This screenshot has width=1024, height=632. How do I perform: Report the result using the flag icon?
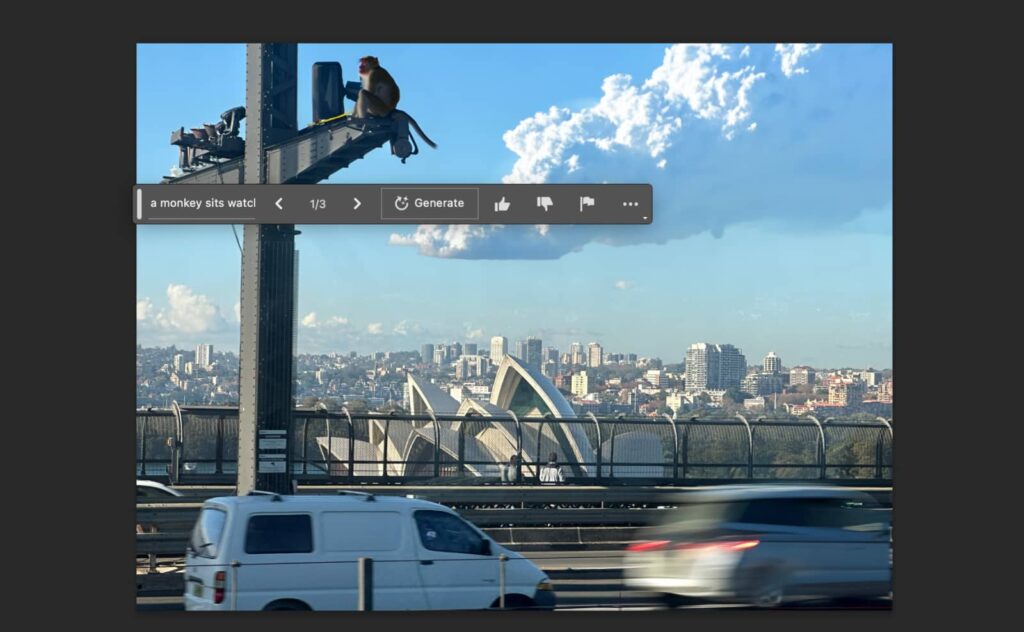[587, 204]
